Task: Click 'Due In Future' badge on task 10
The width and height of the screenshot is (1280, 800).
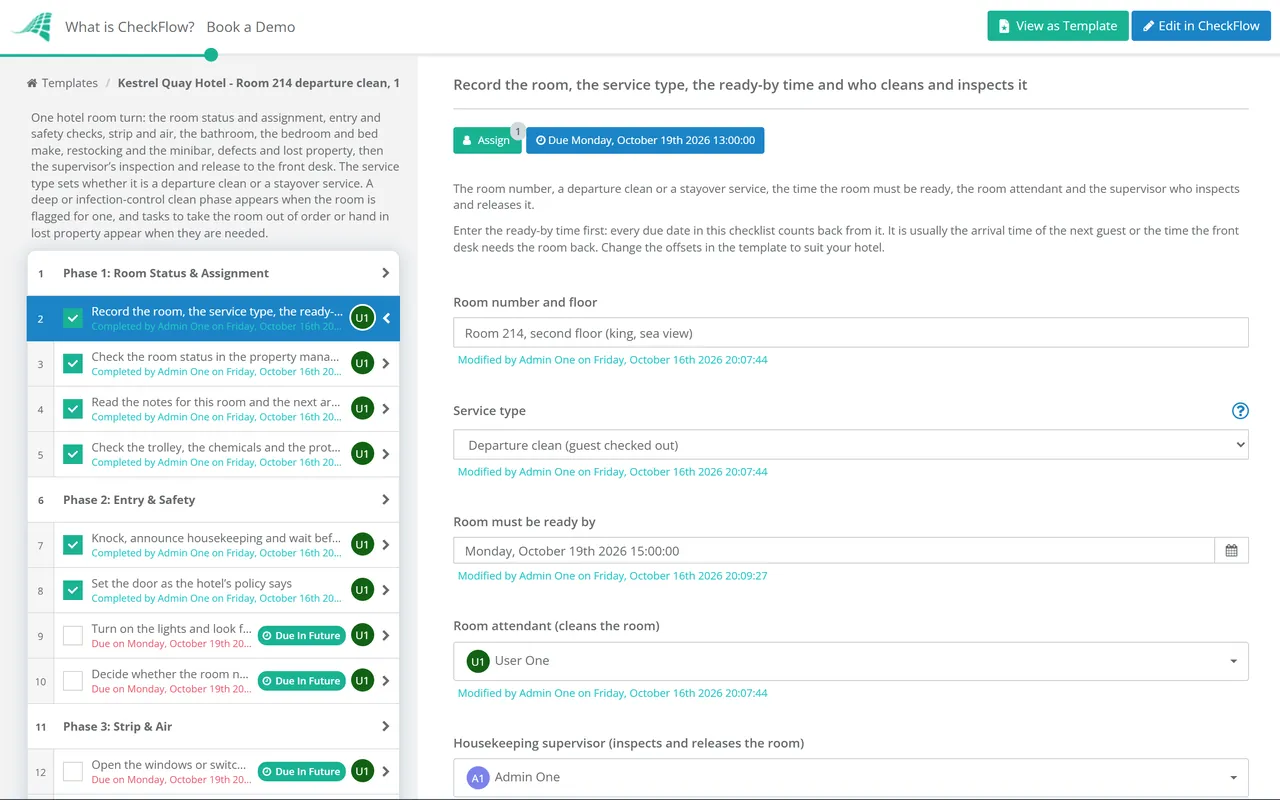Action: 301,681
